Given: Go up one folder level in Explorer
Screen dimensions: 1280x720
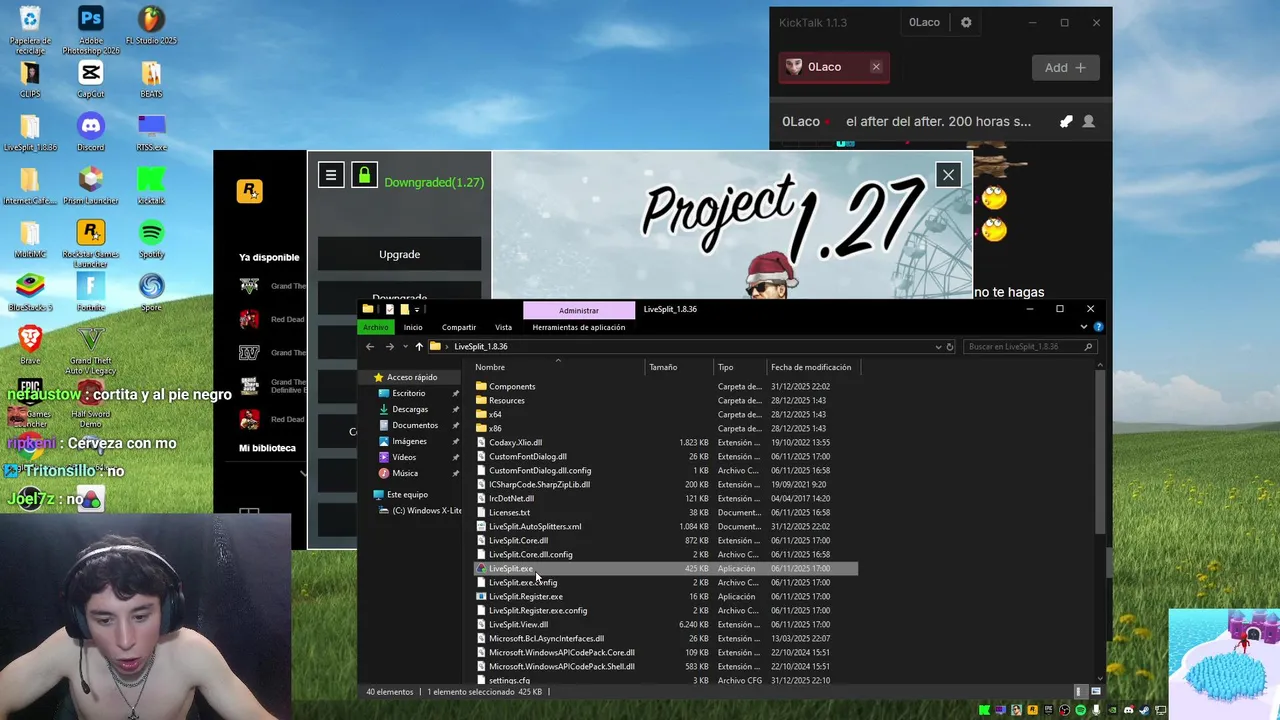Looking at the screenshot, I should 419,346.
